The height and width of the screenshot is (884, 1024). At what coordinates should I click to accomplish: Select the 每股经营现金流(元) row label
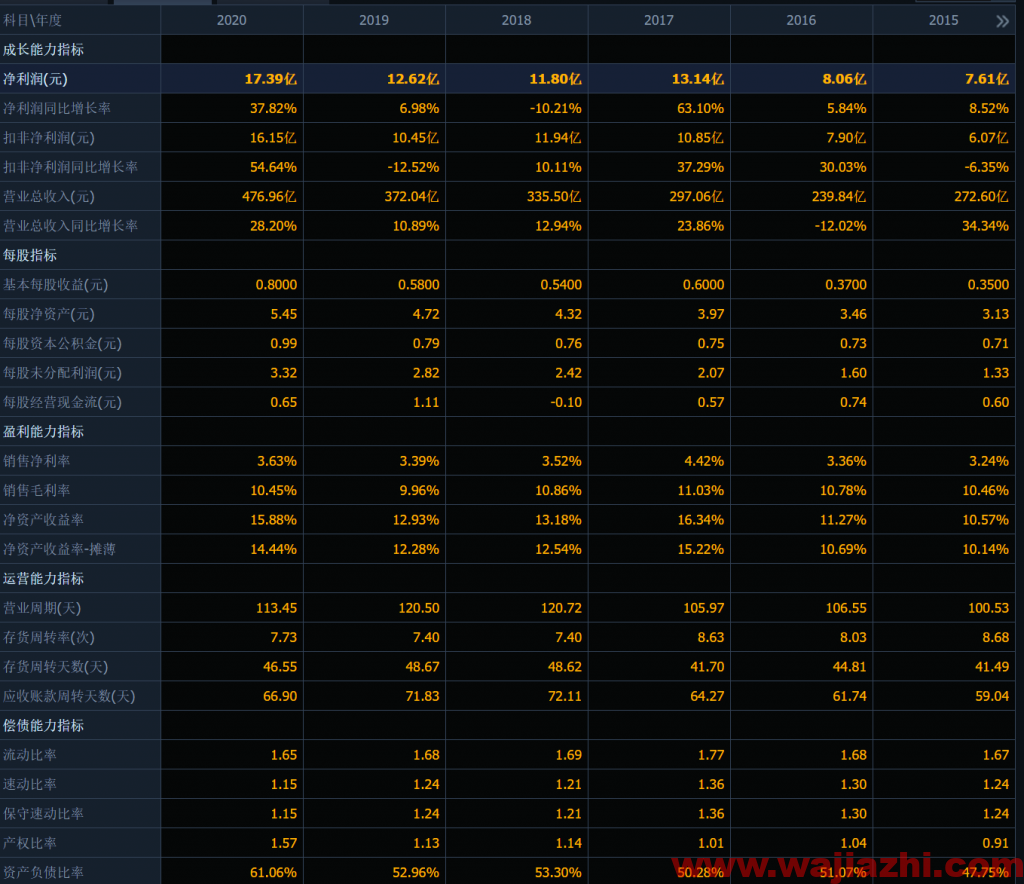coord(62,402)
